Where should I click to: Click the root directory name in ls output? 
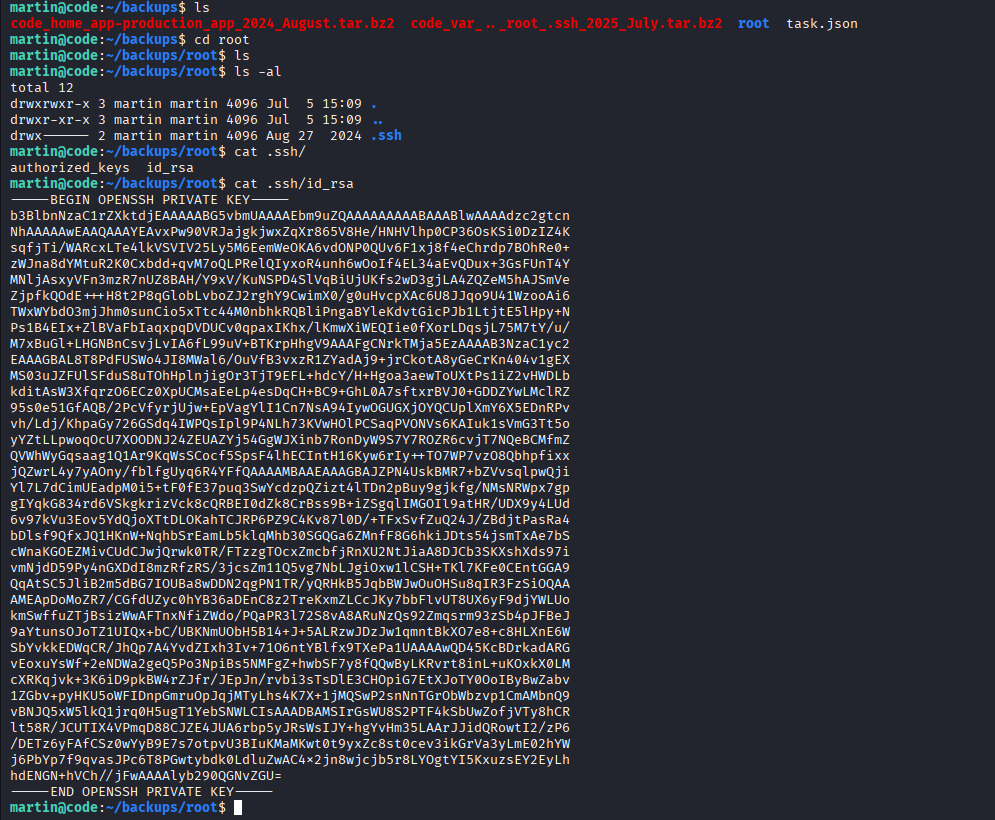pos(753,24)
